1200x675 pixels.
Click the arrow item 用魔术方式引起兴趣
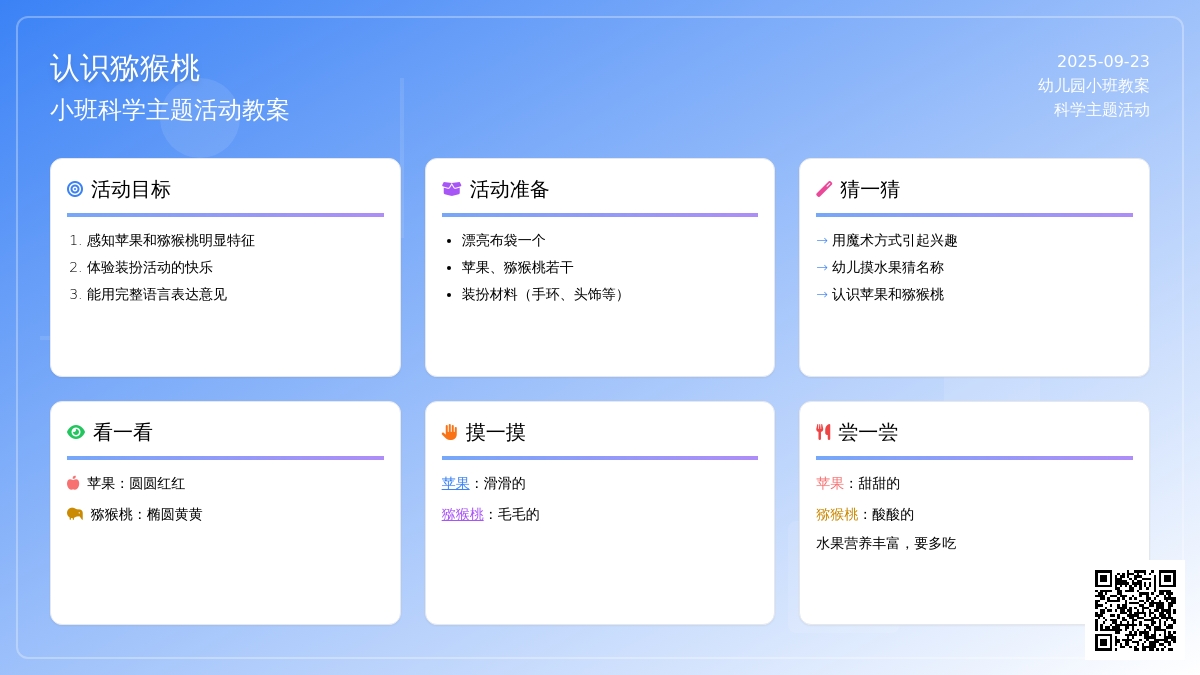pyautogui.click(x=894, y=240)
